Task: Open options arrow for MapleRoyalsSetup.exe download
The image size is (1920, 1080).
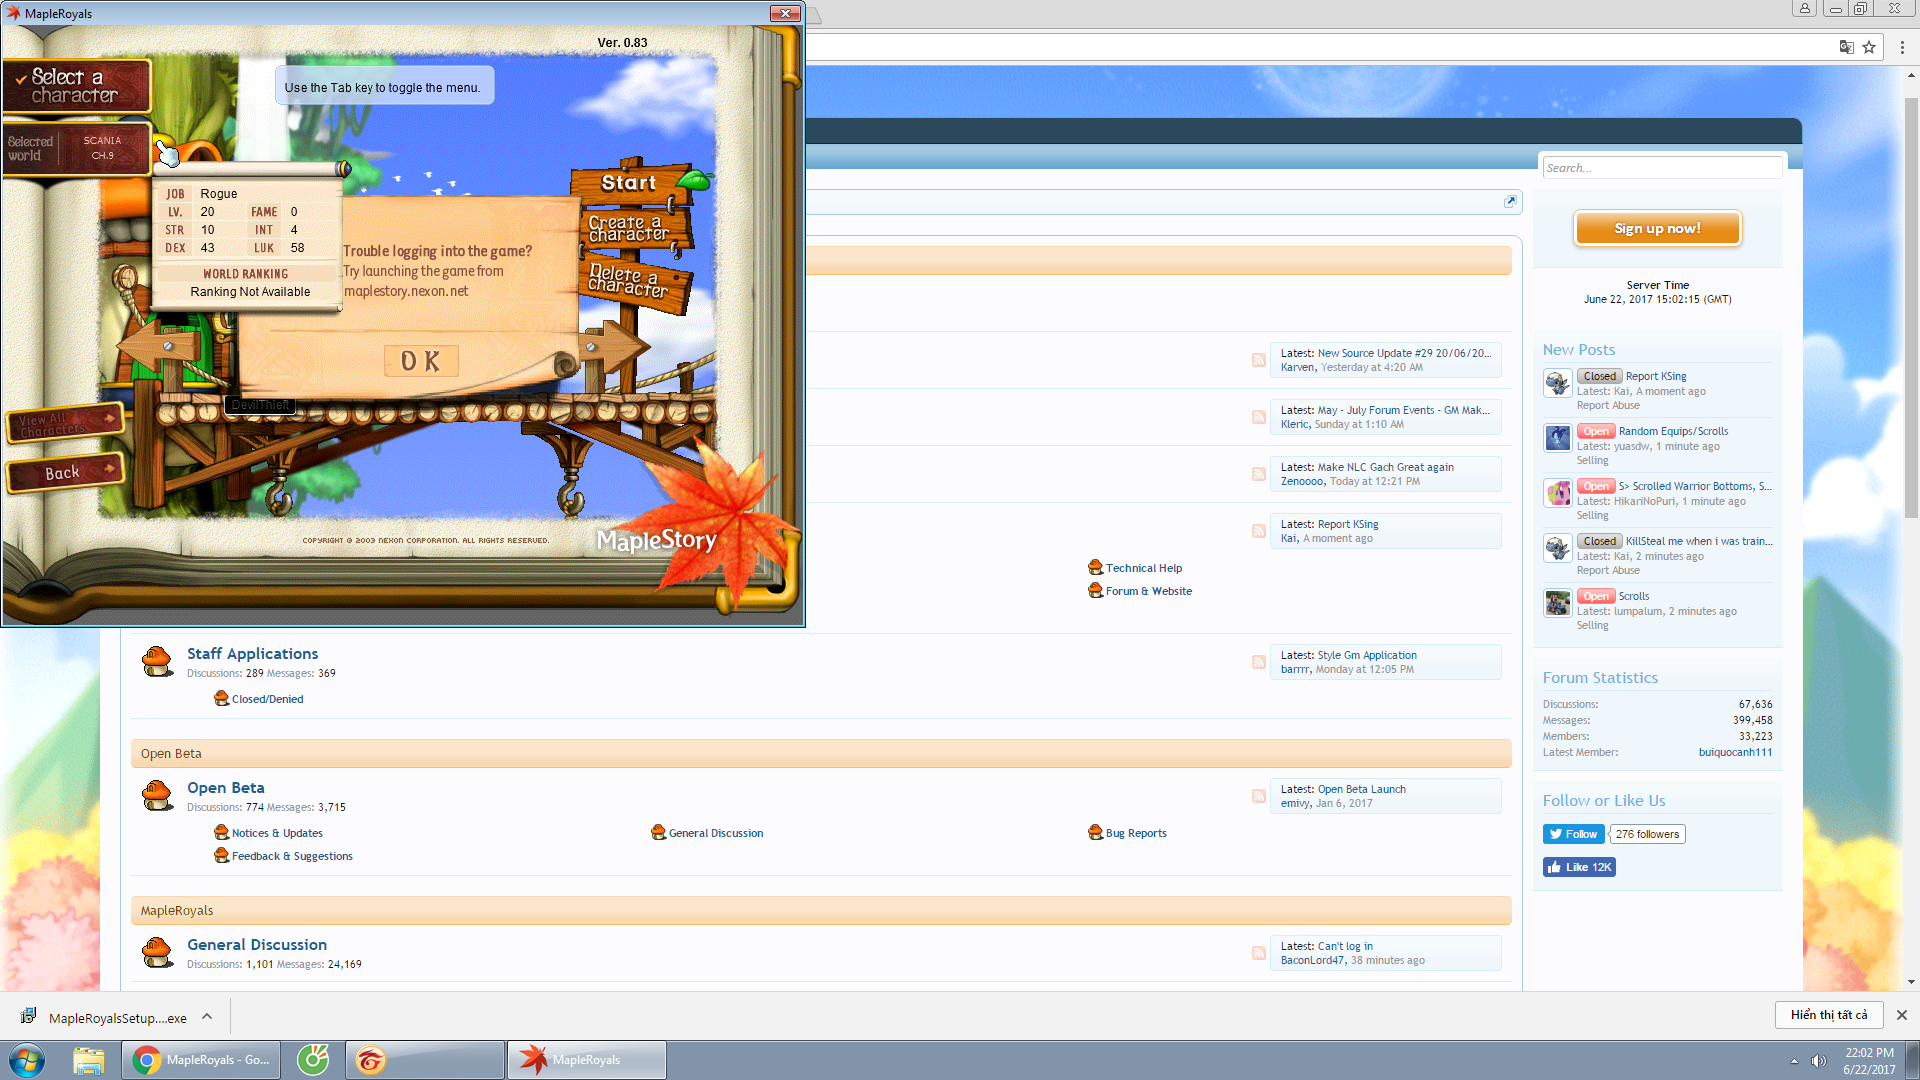Action: (x=207, y=1016)
